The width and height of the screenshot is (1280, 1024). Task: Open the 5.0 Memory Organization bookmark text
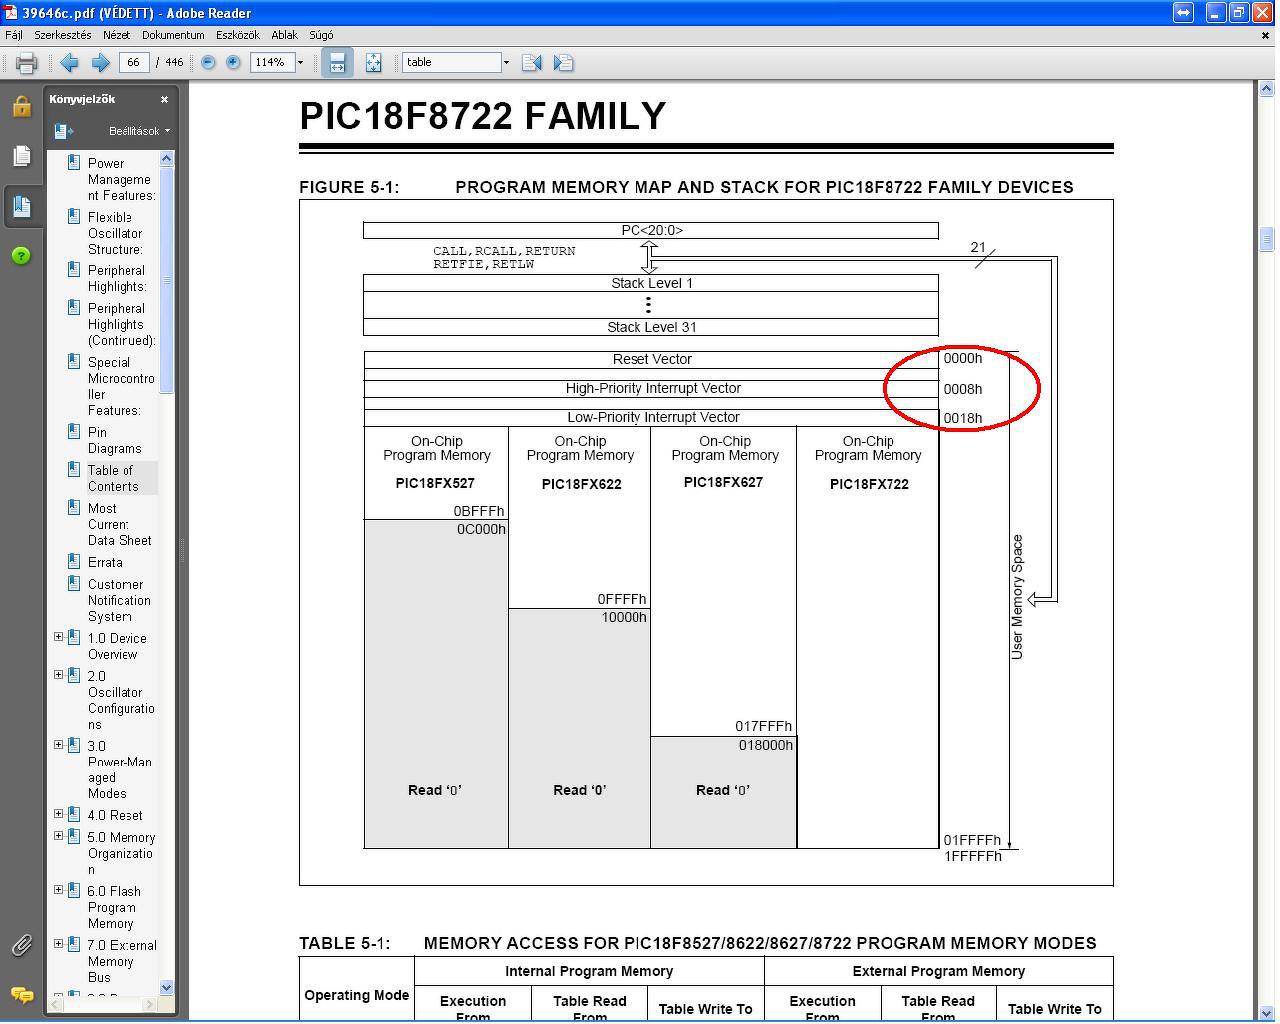tap(121, 853)
